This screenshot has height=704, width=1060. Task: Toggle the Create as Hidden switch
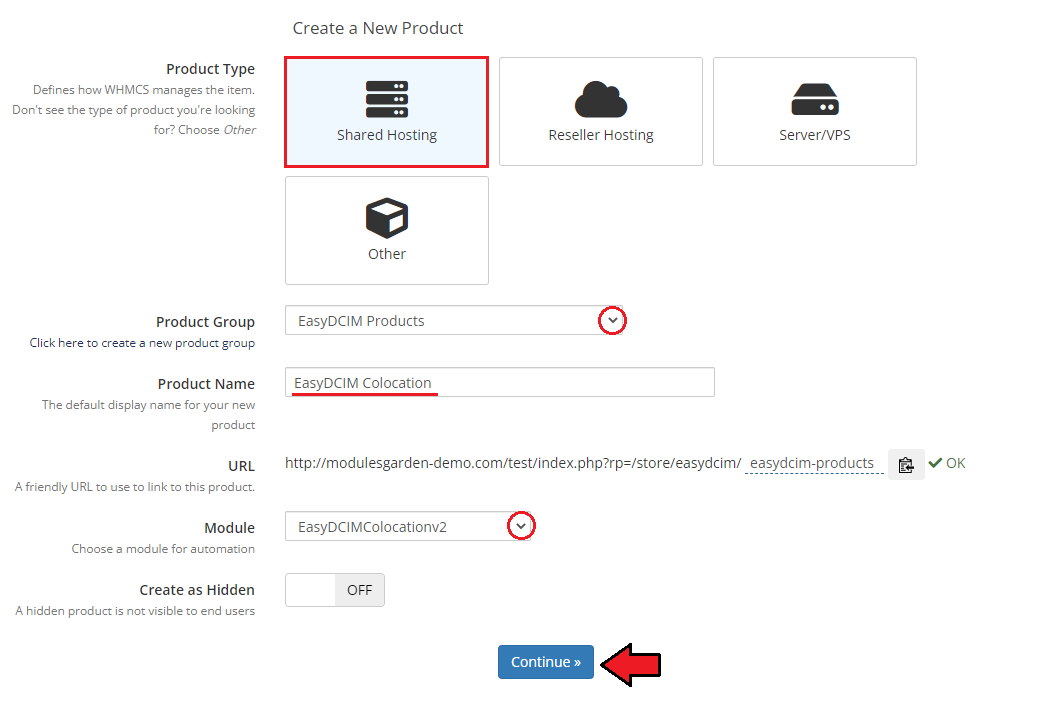point(335,590)
